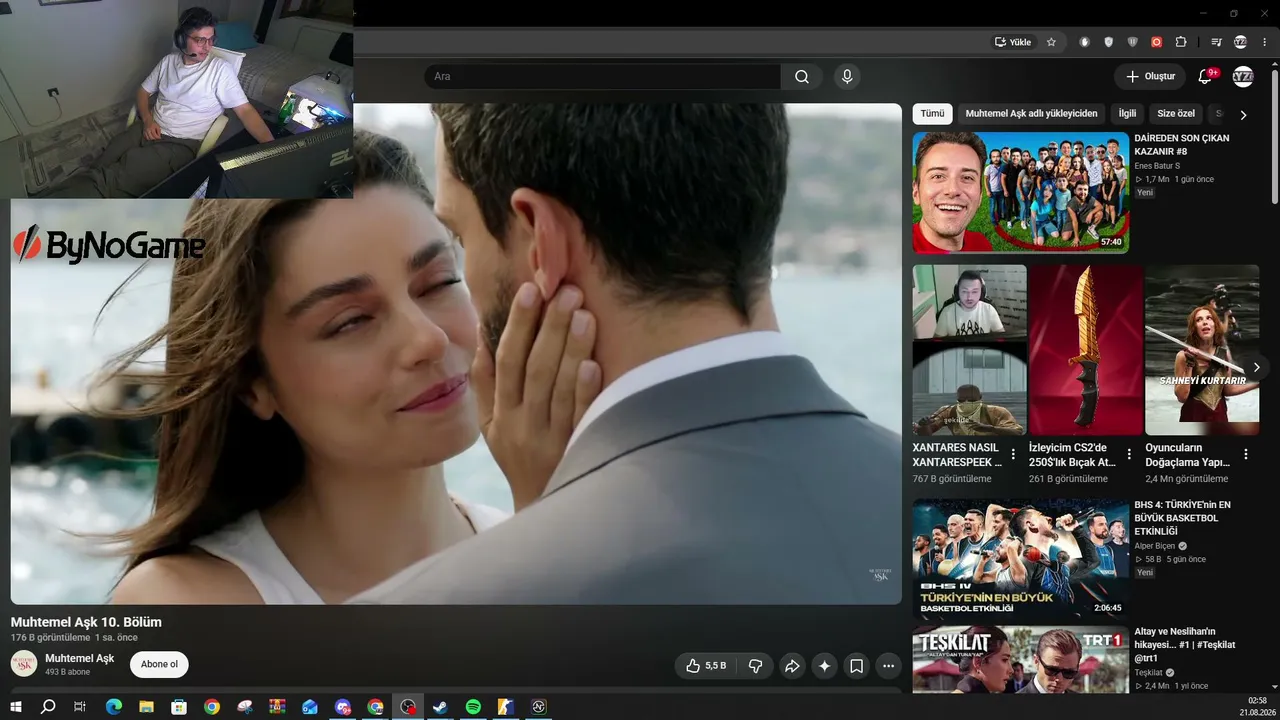The height and width of the screenshot is (720, 1280).
Task: Click the YouTube search magnifier button
Action: click(802, 77)
